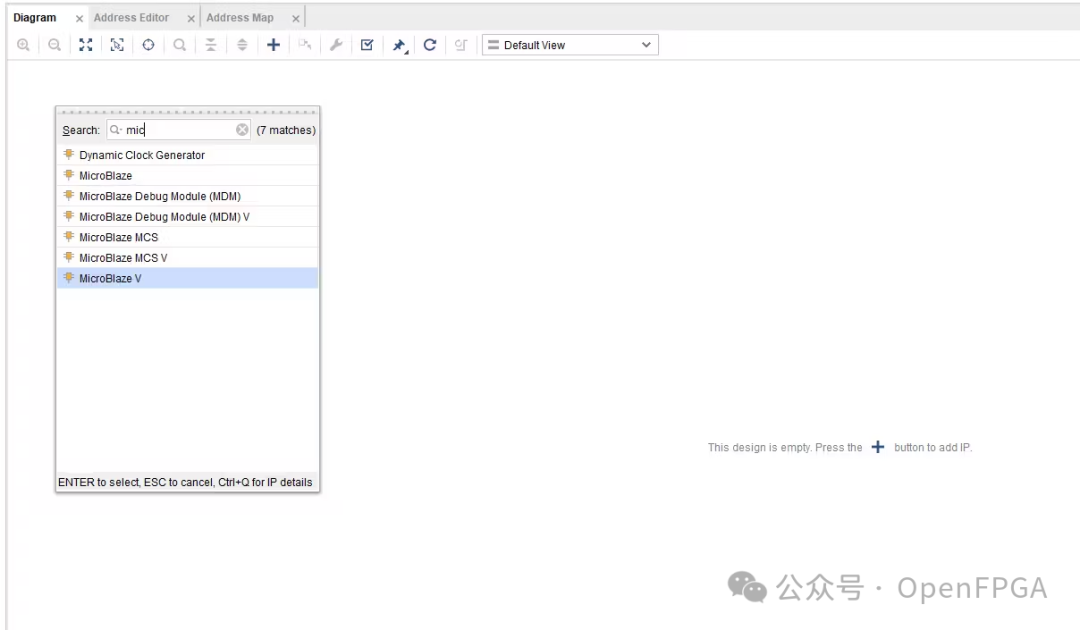Screen dimensions: 1080x630
Task: Click the drag handle atop IP catalog popup
Action: (187, 112)
